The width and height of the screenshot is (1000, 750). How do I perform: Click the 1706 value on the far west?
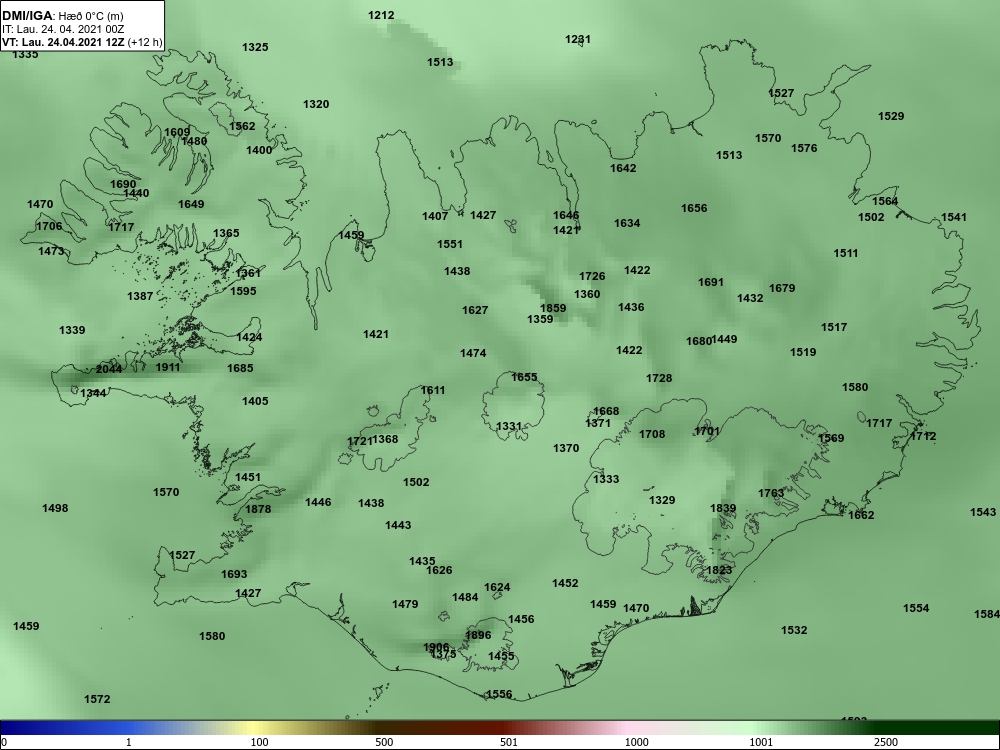tap(49, 226)
